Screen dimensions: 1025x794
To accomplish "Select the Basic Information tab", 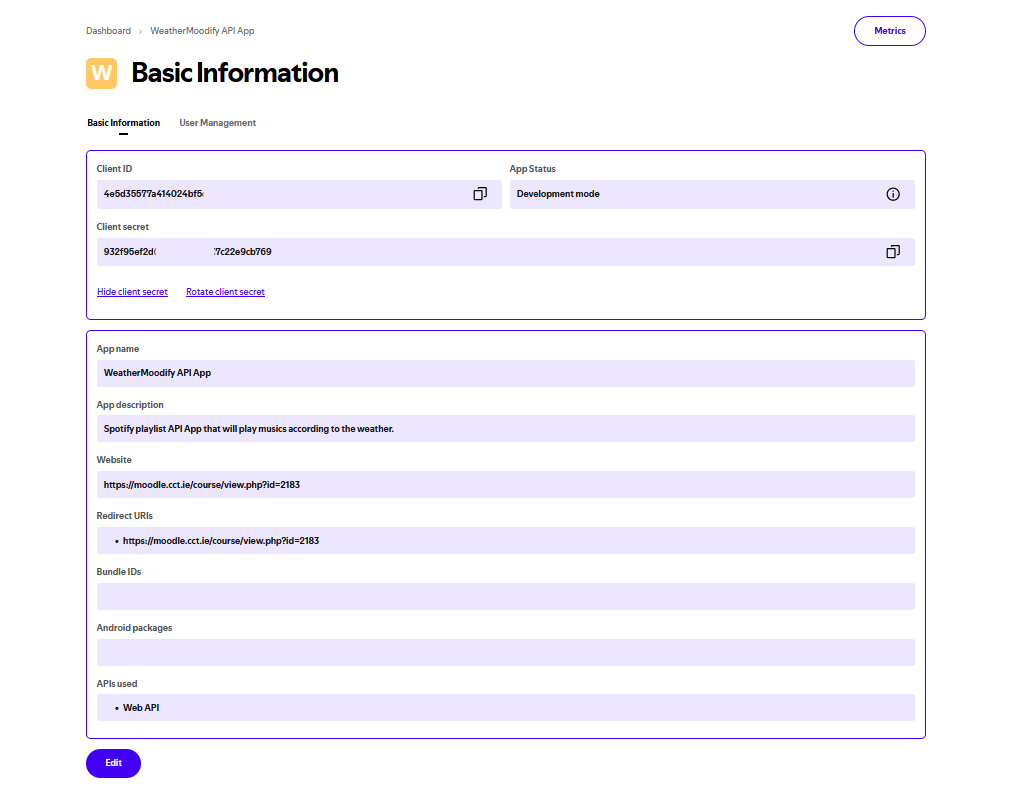I will 124,123.
